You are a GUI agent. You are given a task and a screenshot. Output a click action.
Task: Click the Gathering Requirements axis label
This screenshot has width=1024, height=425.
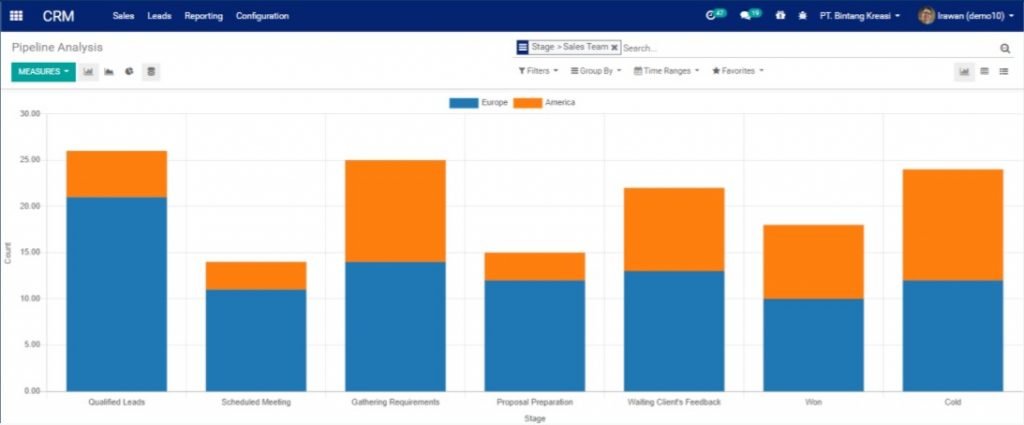coord(396,403)
